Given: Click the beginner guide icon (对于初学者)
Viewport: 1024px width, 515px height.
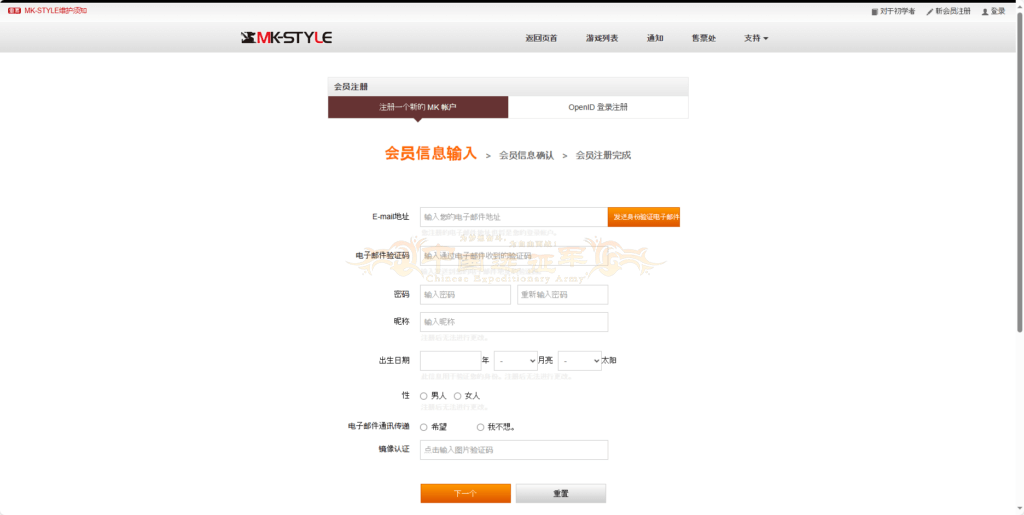Looking at the screenshot, I should (875, 12).
